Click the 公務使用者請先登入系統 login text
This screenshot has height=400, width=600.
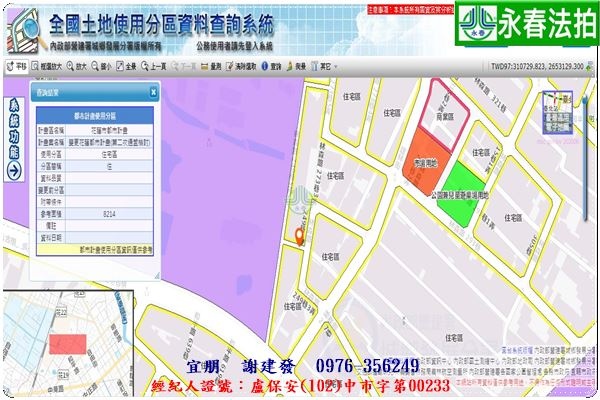click(x=234, y=46)
